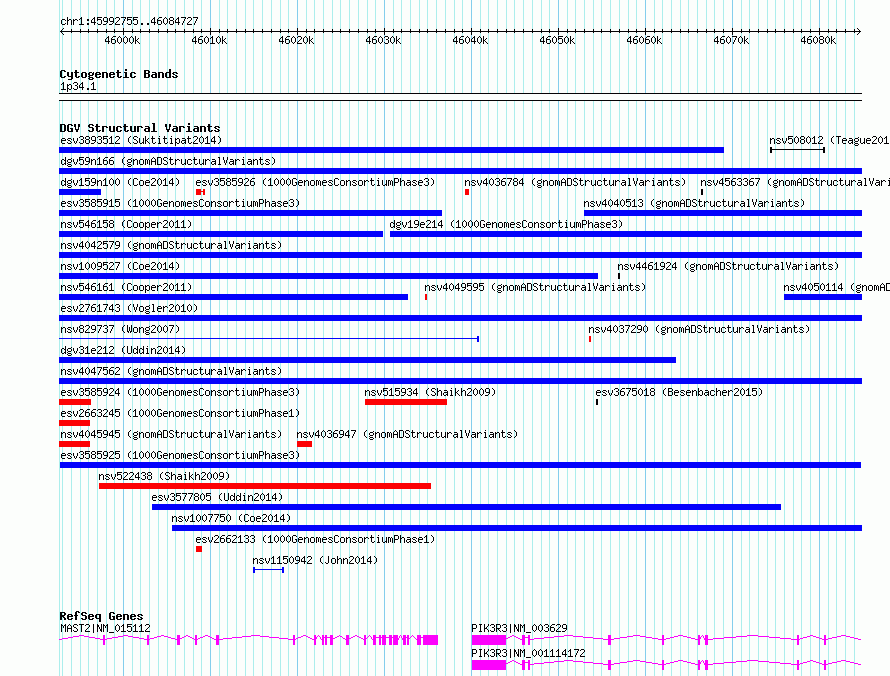
Task: Select nsv4037290 red tick marker
Action: tap(590, 339)
